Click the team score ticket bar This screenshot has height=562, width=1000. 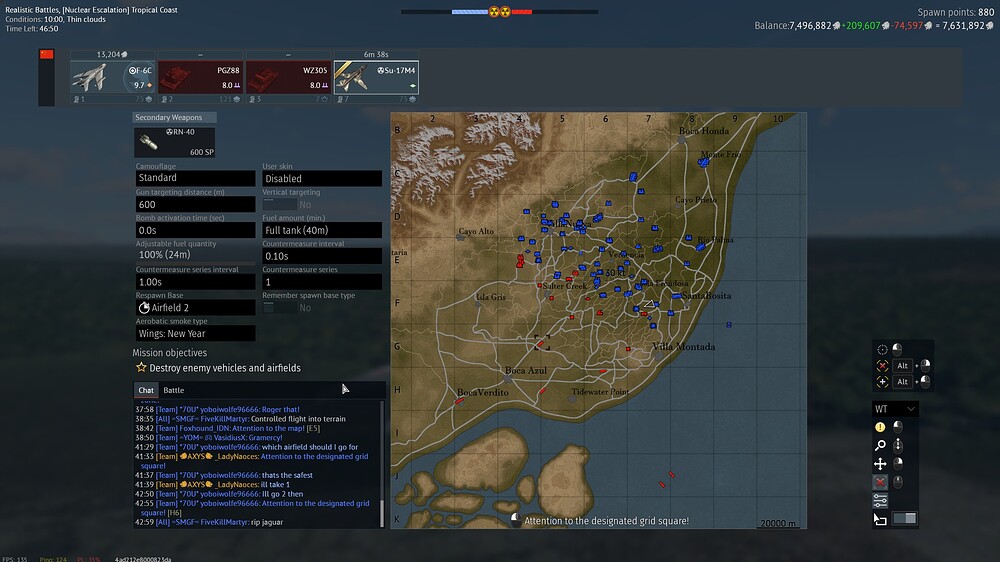tap(499, 11)
